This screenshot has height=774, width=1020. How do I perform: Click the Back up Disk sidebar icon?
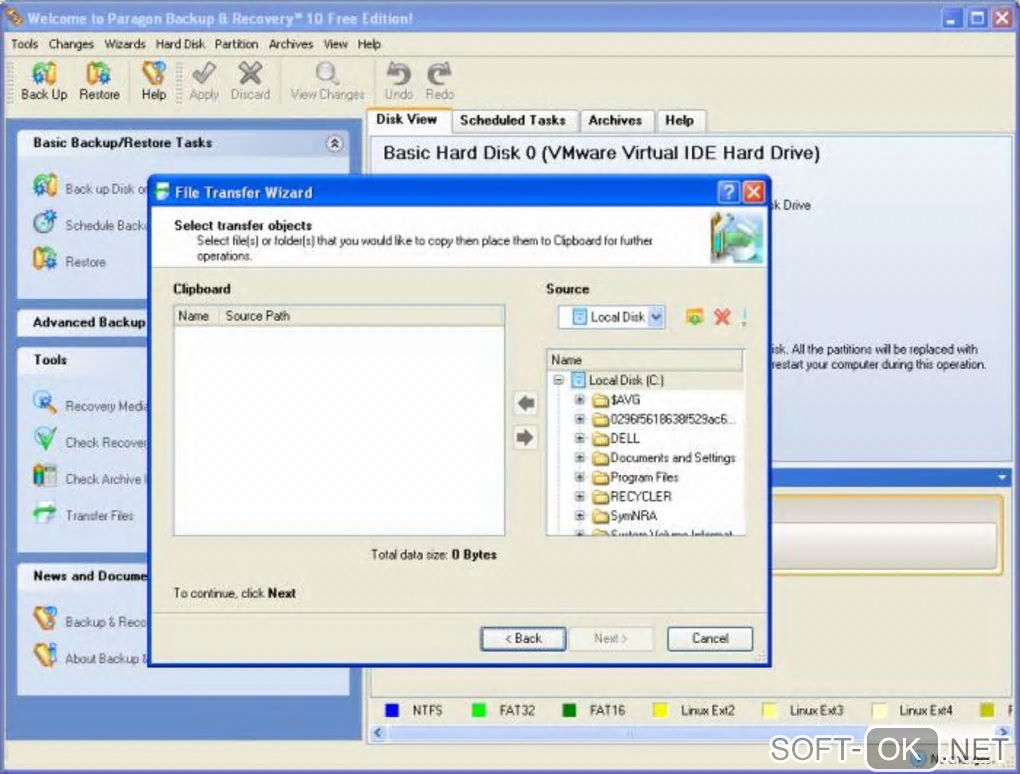(45, 186)
